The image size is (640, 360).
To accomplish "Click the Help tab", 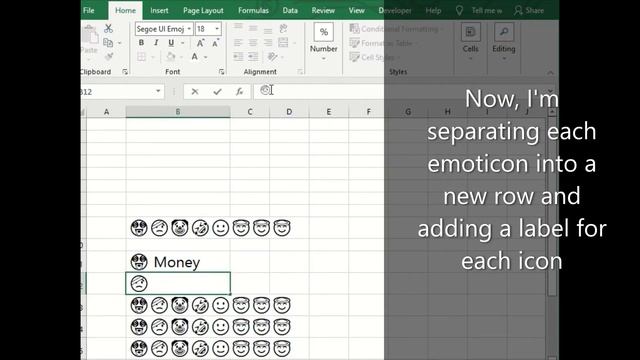I will 433,11.
